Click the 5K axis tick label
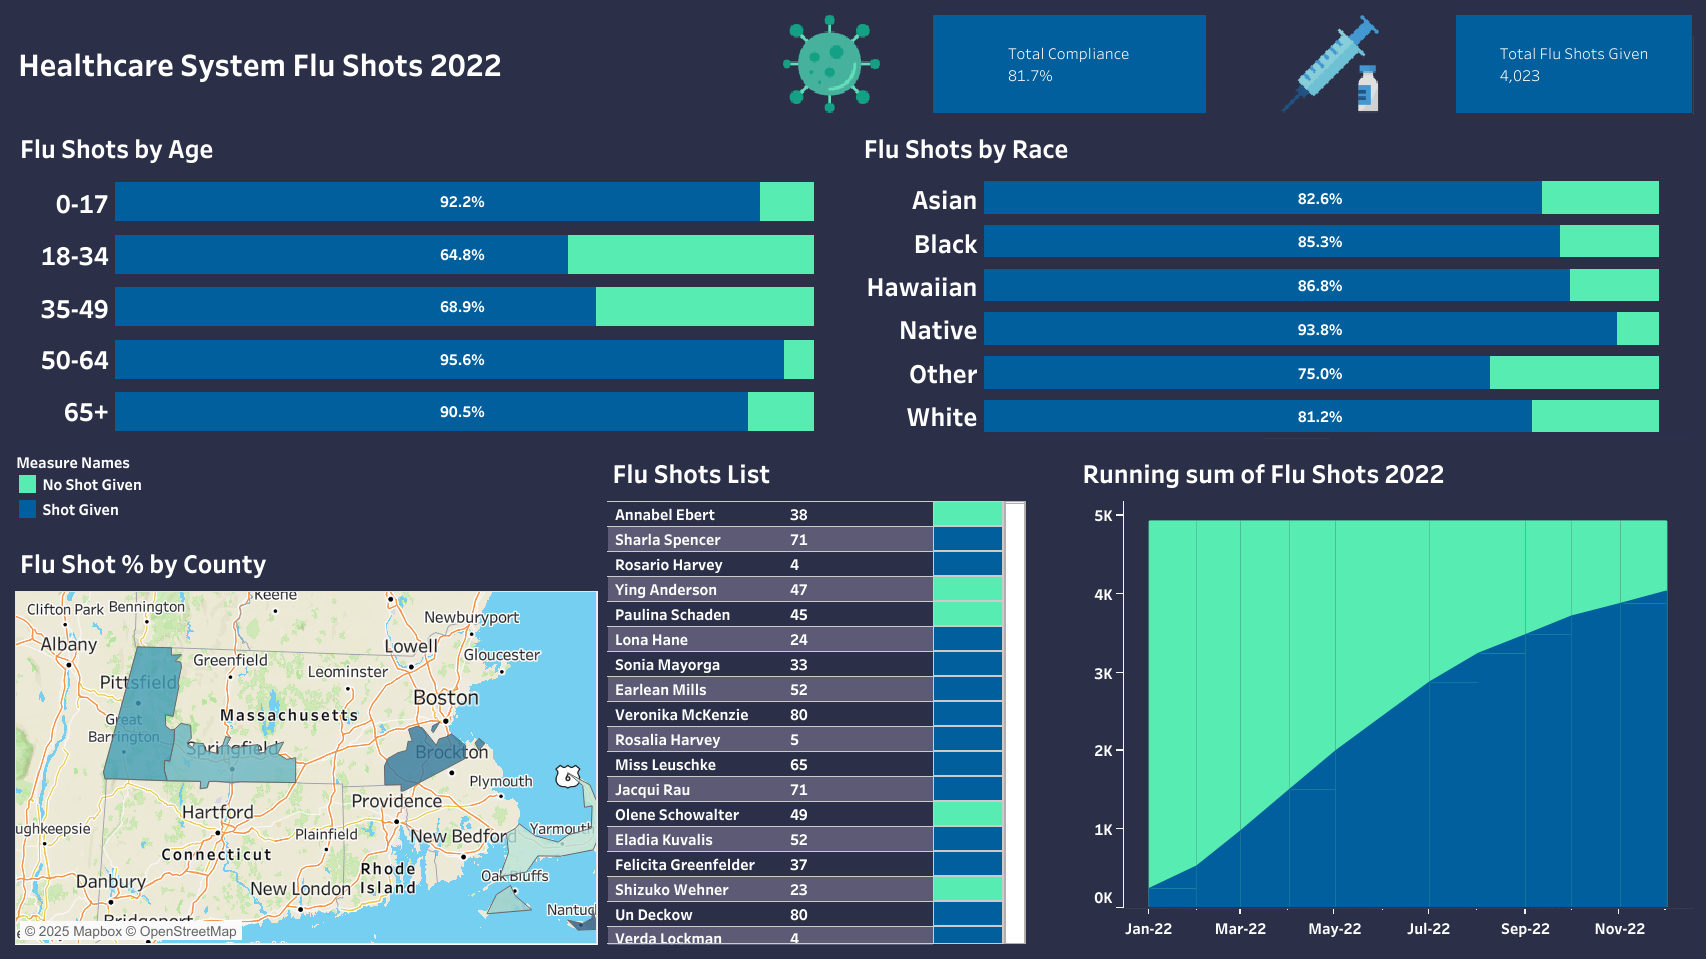The height and width of the screenshot is (959, 1706). tap(1103, 515)
